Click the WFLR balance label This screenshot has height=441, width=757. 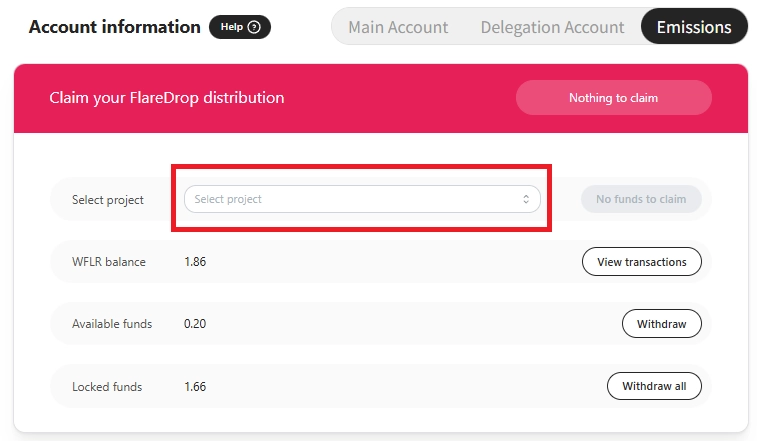point(109,262)
